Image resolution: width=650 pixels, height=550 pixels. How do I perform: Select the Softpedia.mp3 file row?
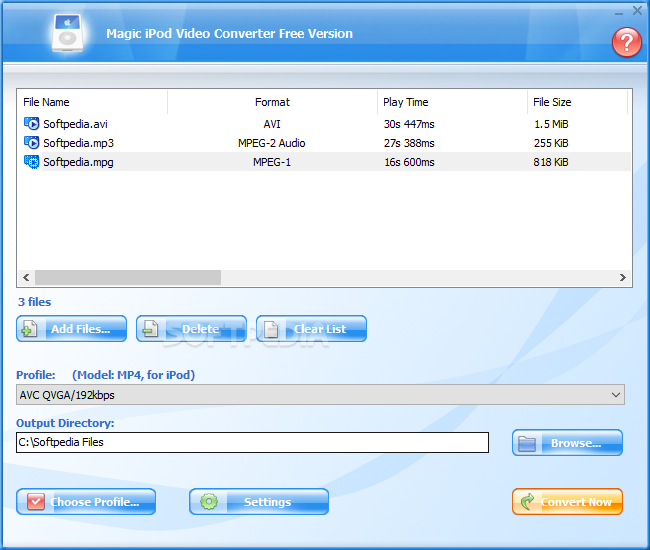pos(324,143)
